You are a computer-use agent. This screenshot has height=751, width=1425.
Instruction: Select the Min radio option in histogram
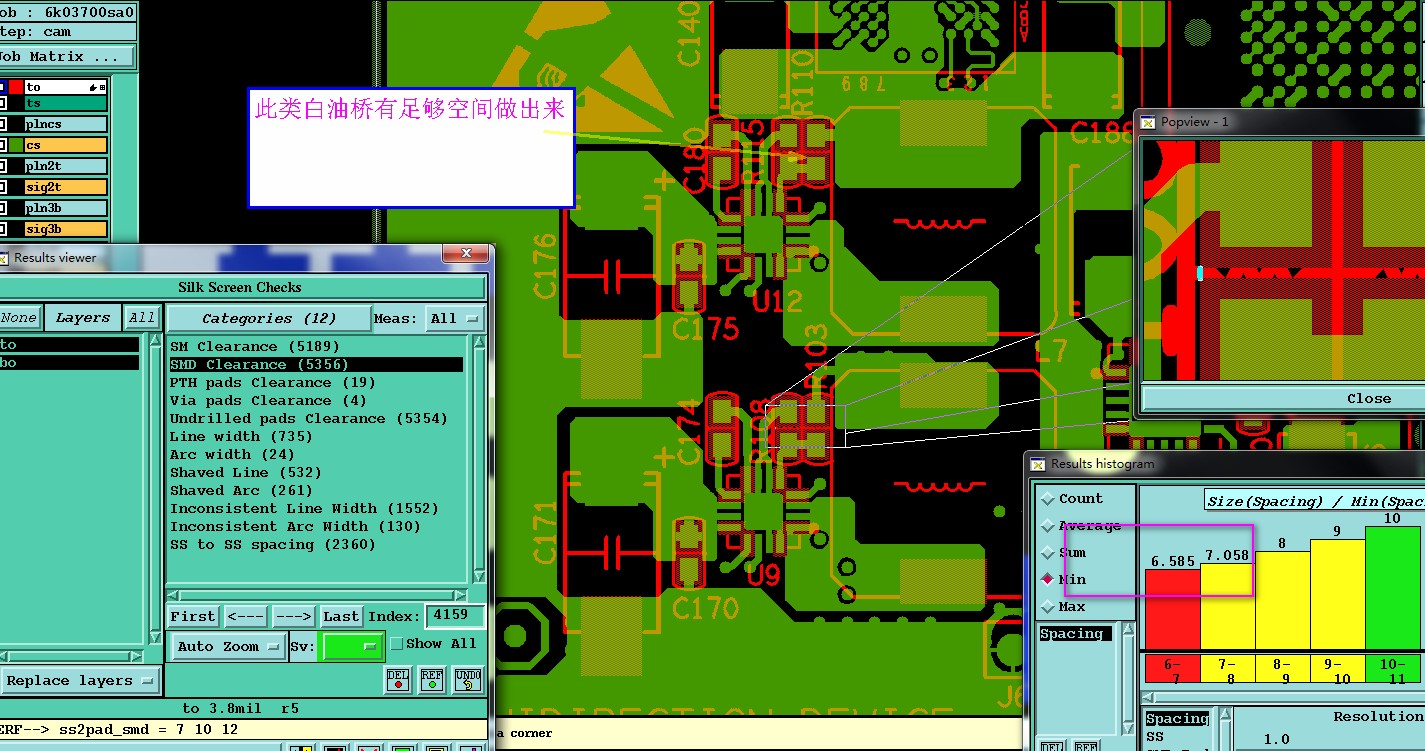(x=1048, y=580)
